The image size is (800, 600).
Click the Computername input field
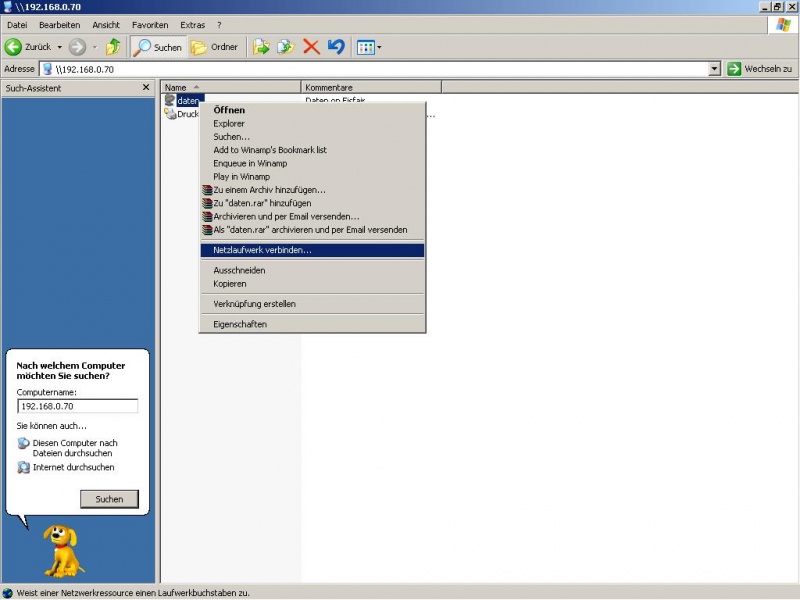click(x=77, y=406)
